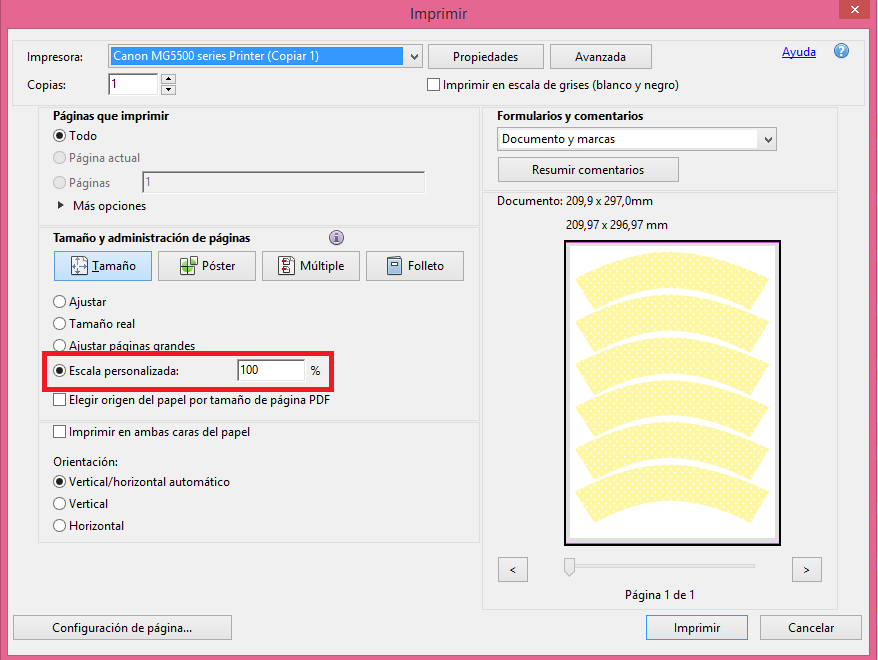
Task: Click the page preview slider handle
Action: 569,567
